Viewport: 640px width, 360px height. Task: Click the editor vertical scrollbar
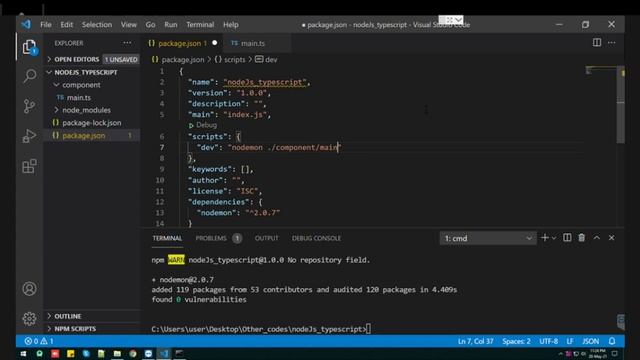[x=621, y=105]
